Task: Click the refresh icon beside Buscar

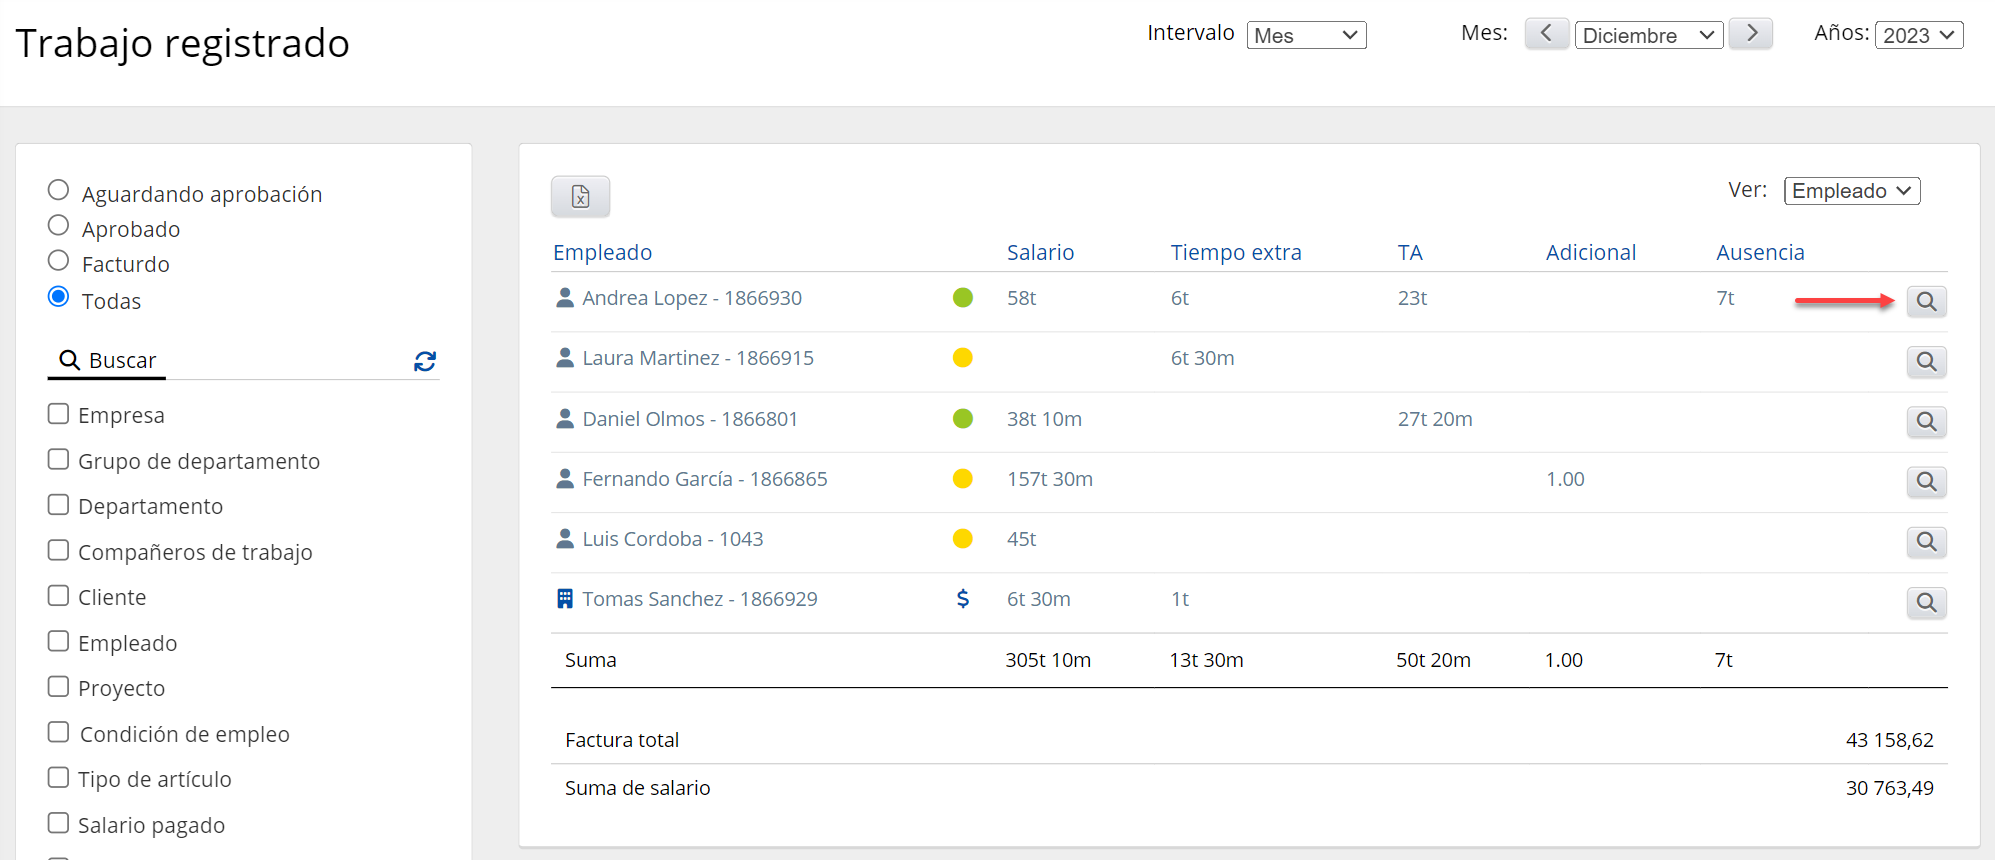Action: (425, 361)
